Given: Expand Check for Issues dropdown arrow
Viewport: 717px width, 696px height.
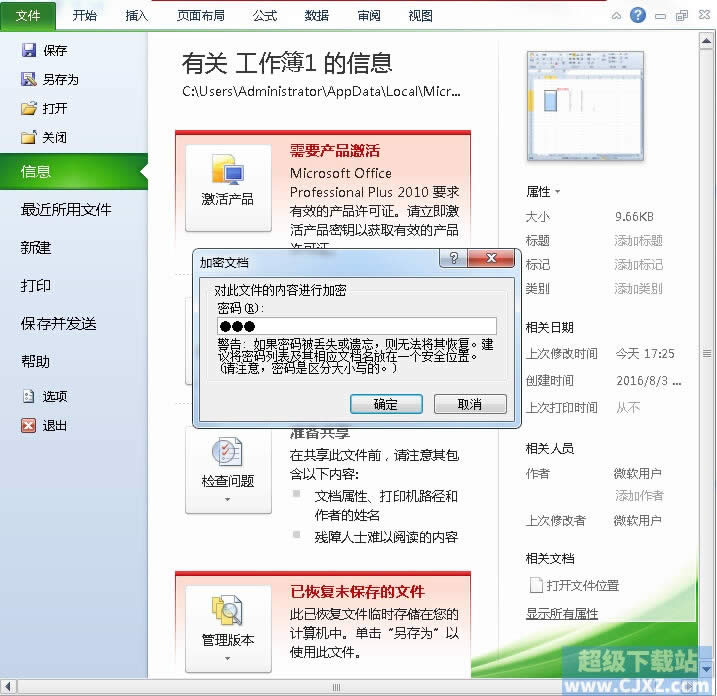Looking at the screenshot, I should (228, 499).
